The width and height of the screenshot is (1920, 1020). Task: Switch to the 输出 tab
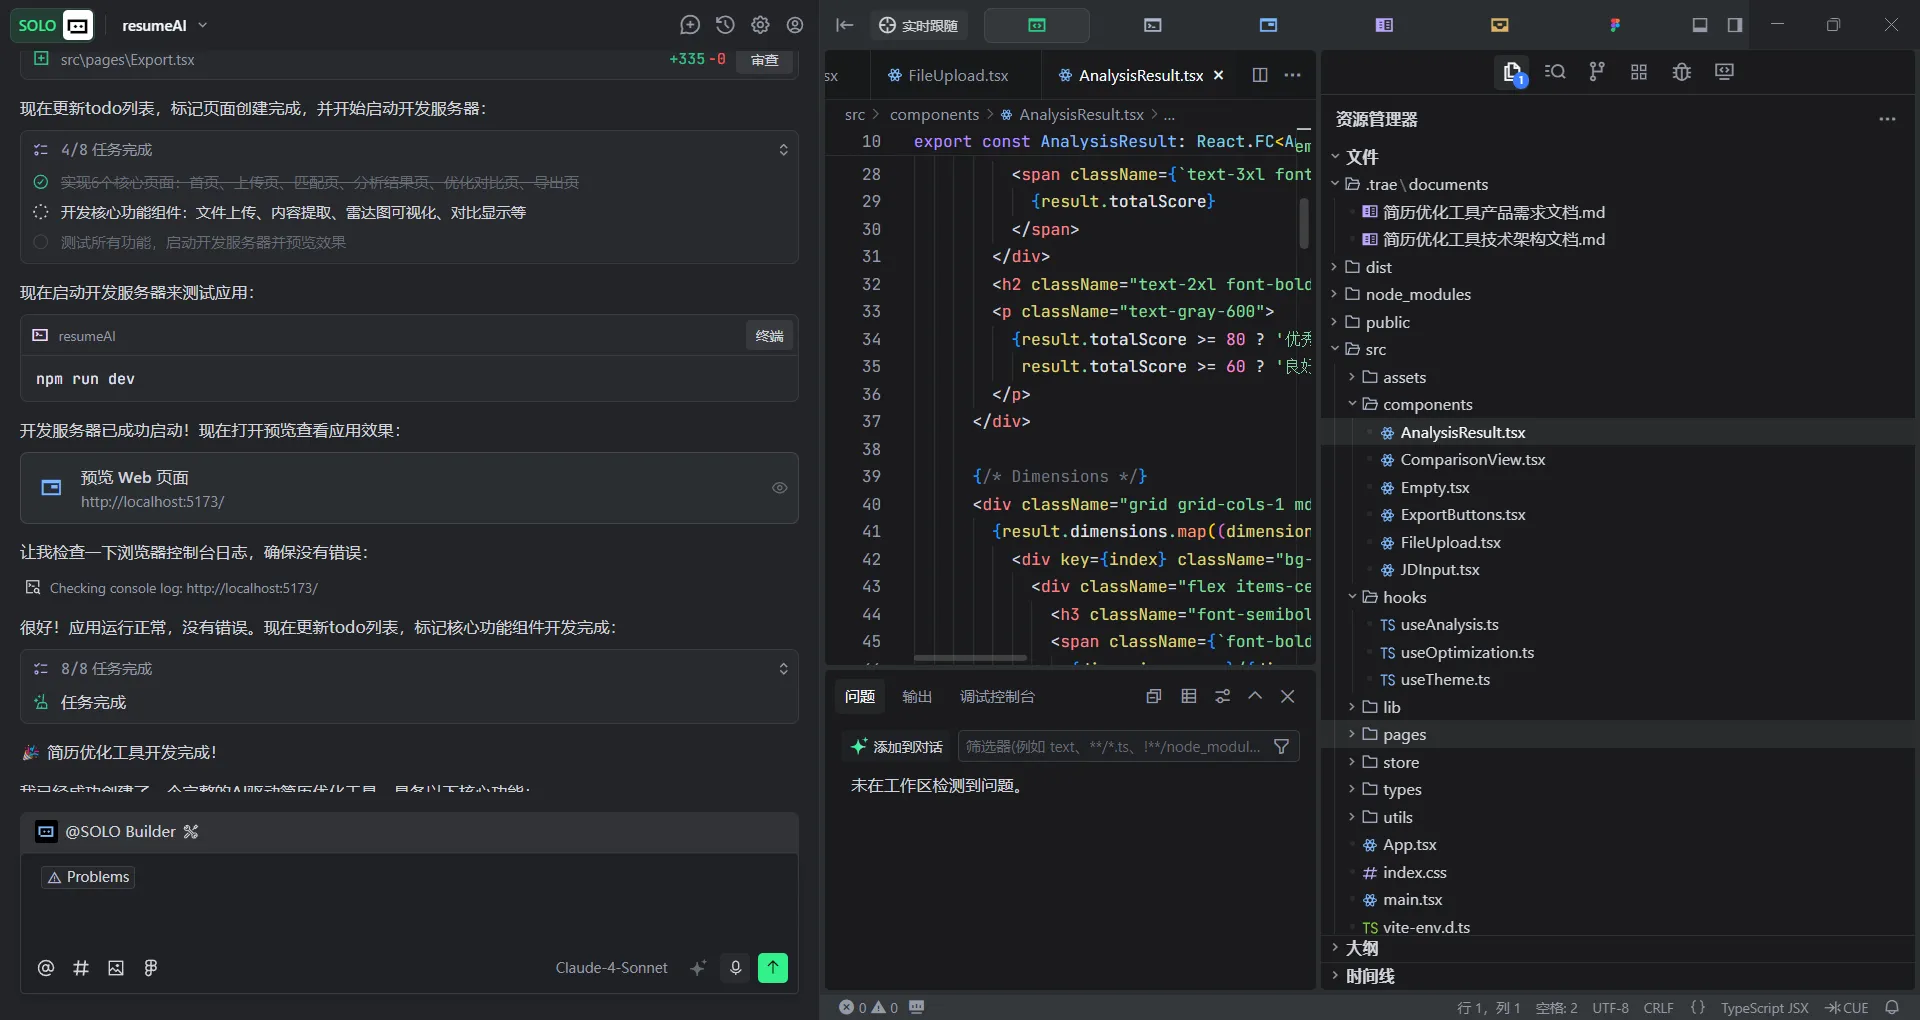tap(917, 697)
